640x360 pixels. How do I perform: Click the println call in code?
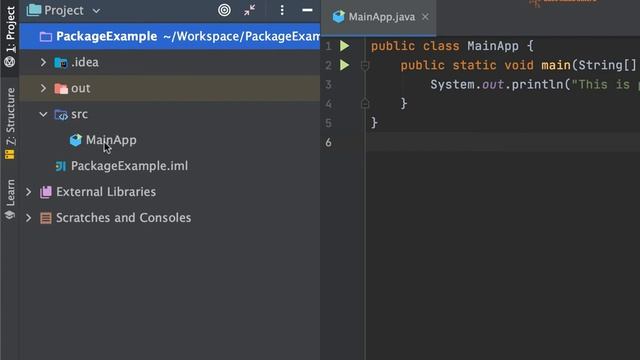coord(537,84)
